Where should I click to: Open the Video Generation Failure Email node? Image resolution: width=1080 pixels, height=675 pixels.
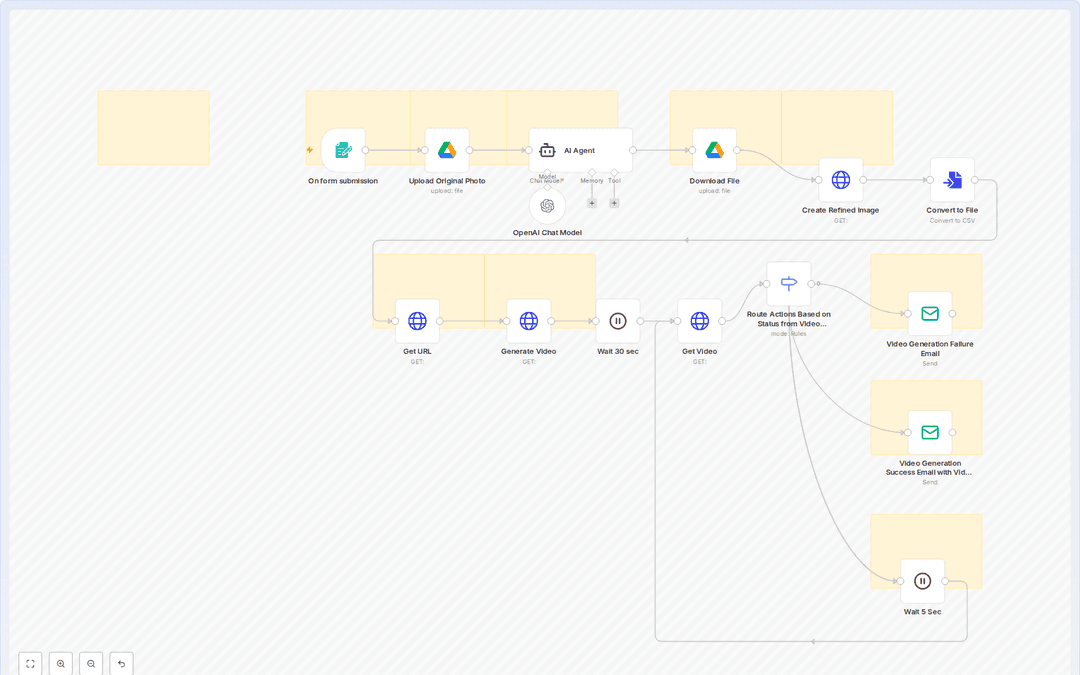point(928,313)
